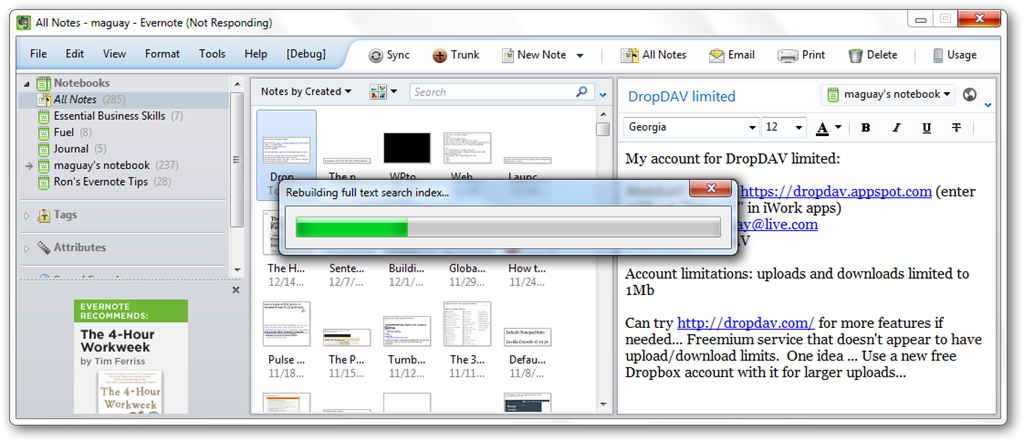Click the note list vertical scrollbar
The width and height of the screenshot is (1024, 442).
pos(603,260)
